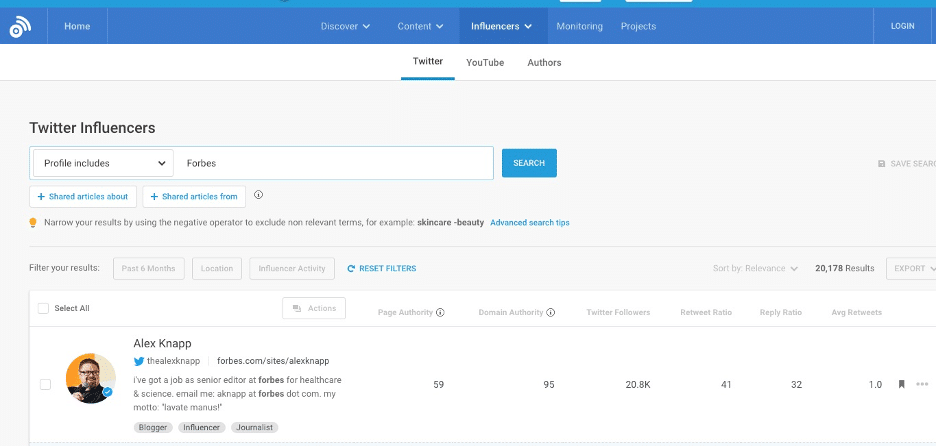Click the Page Authority info icon
Screen dimensions: 936x446
coord(440,312)
